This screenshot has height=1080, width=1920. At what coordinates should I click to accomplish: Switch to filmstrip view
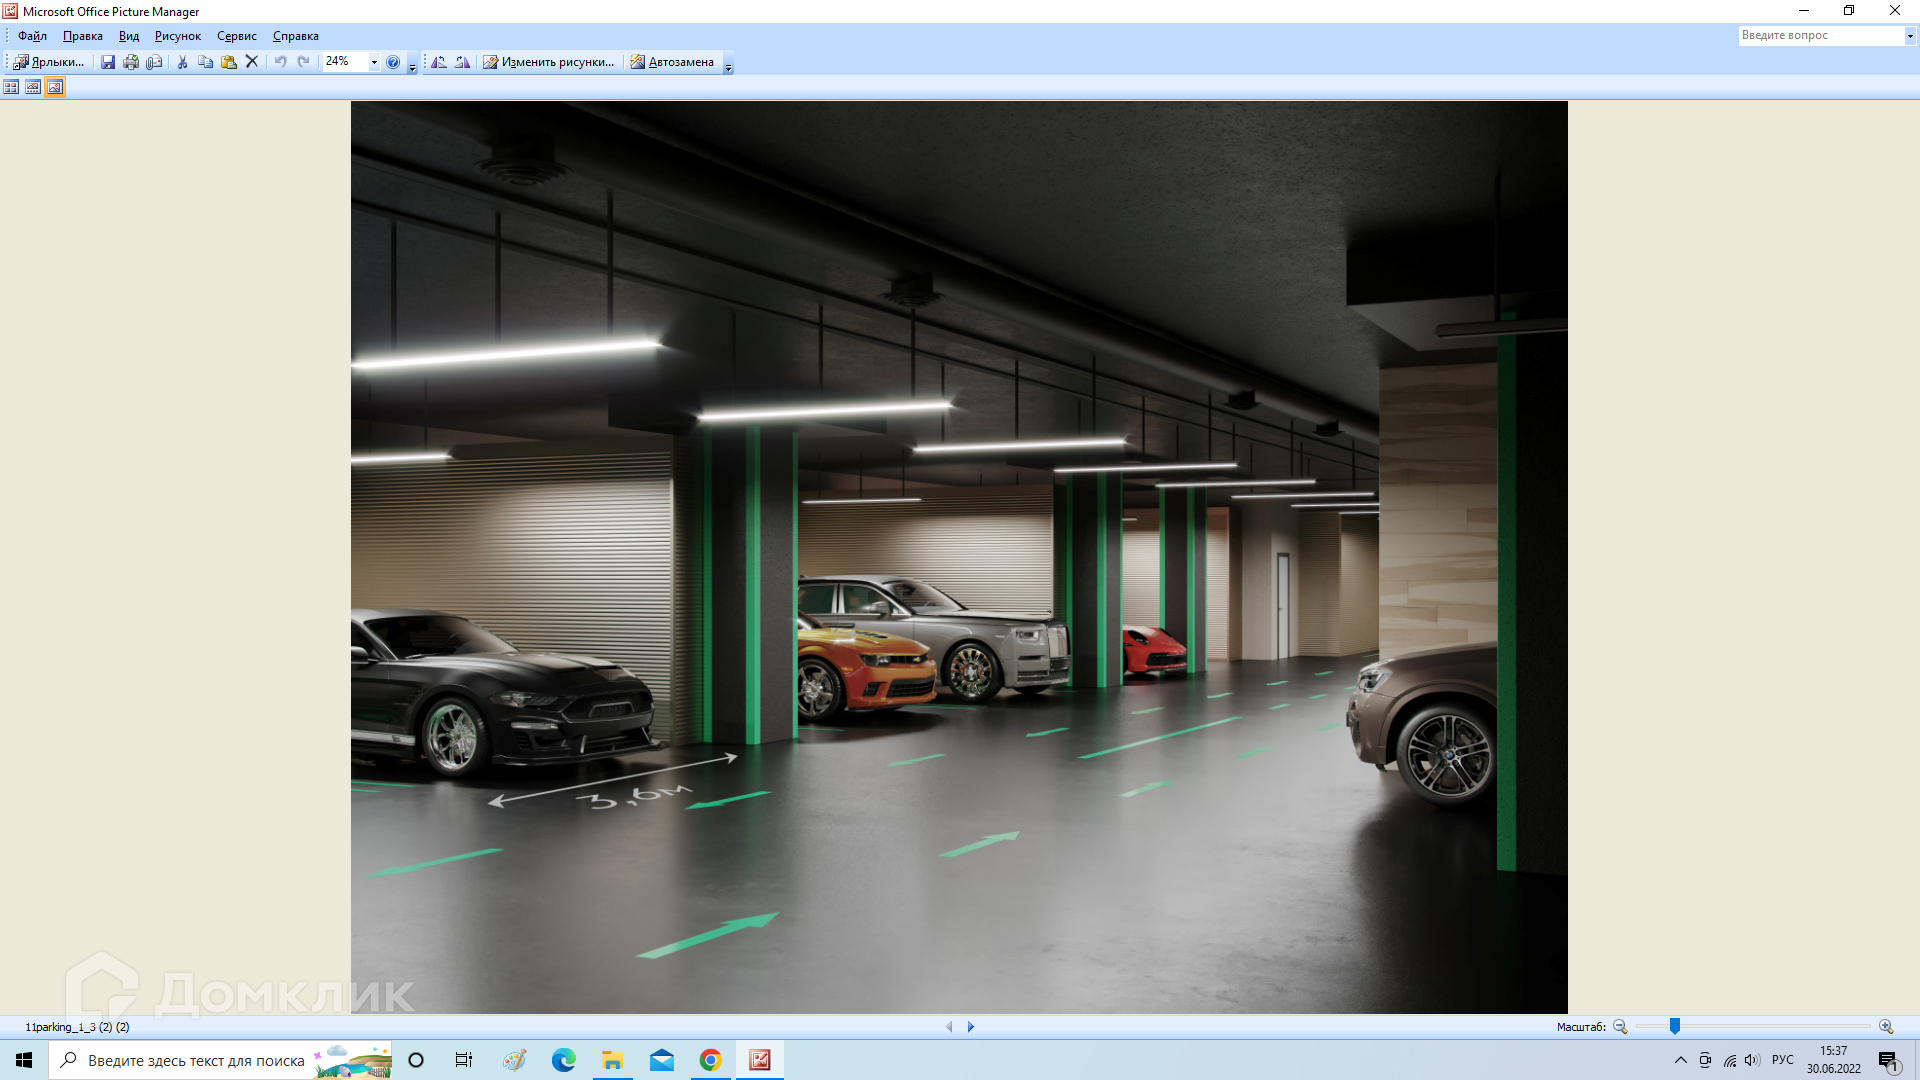(x=33, y=87)
